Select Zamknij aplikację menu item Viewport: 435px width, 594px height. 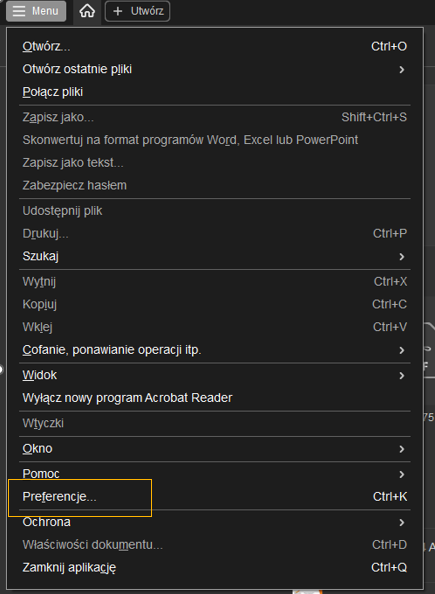point(215,568)
